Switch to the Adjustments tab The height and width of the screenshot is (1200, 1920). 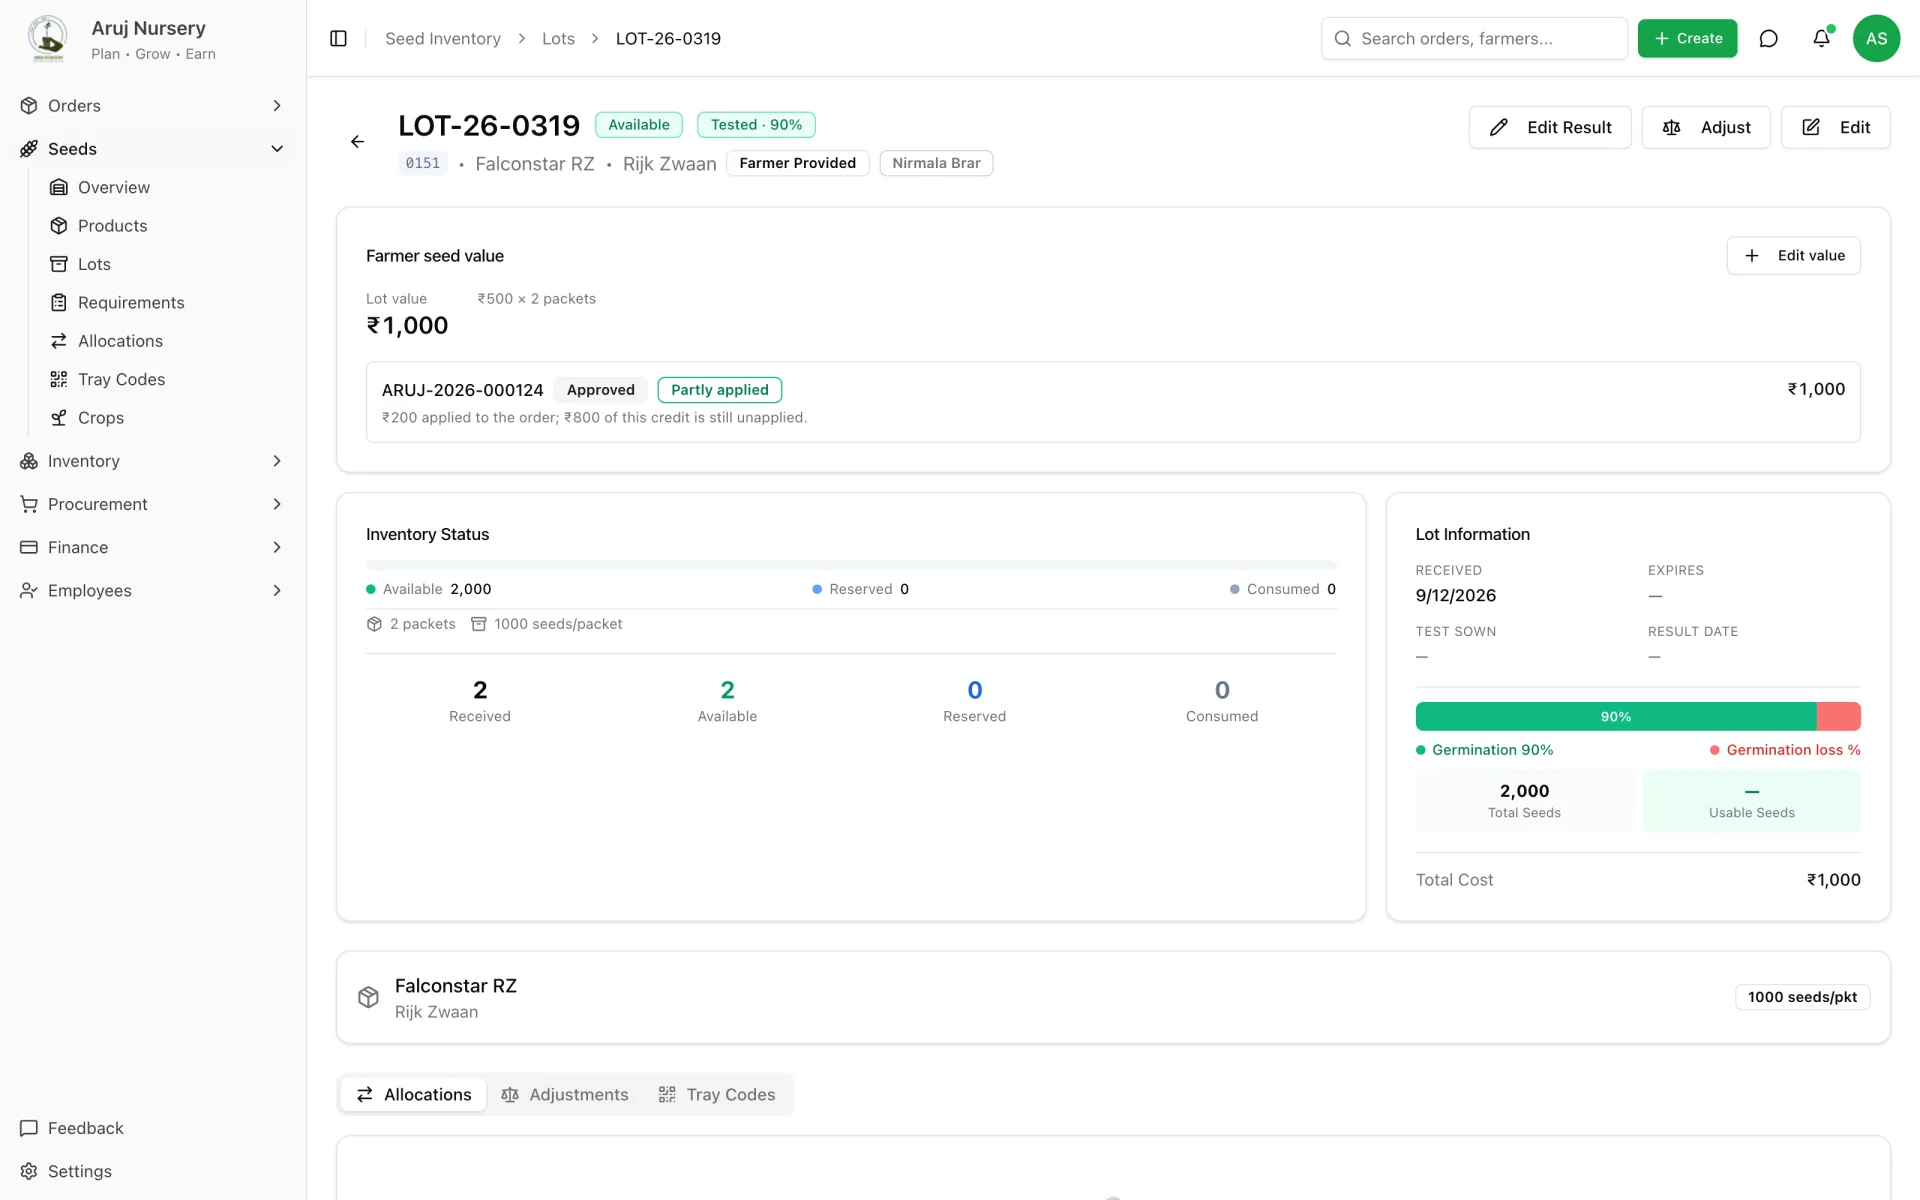tap(564, 1095)
